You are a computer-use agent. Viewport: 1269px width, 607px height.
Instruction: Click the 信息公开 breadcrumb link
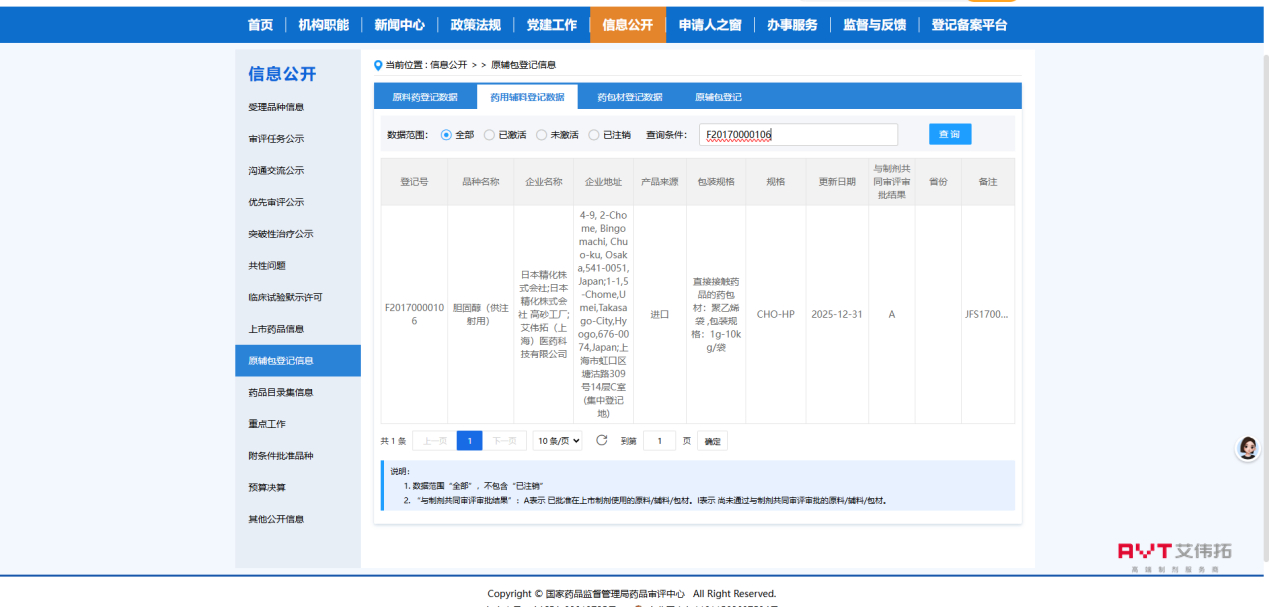pos(448,65)
